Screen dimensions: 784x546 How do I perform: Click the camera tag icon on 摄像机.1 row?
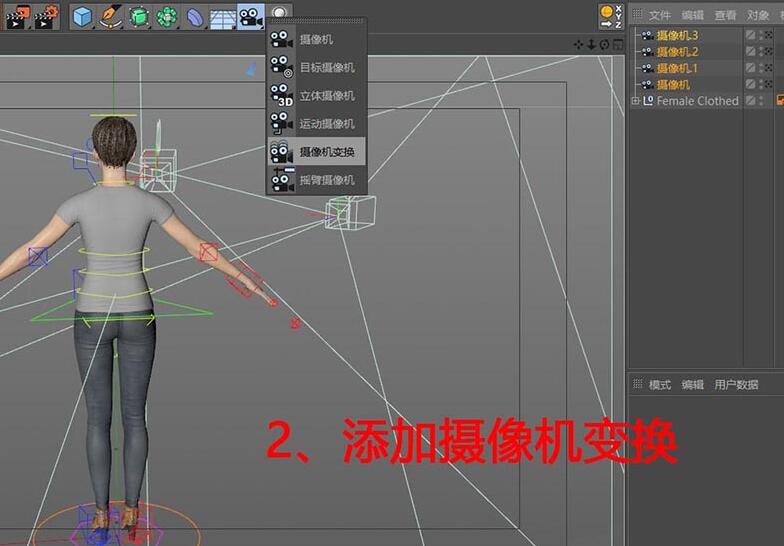[768, 68]
